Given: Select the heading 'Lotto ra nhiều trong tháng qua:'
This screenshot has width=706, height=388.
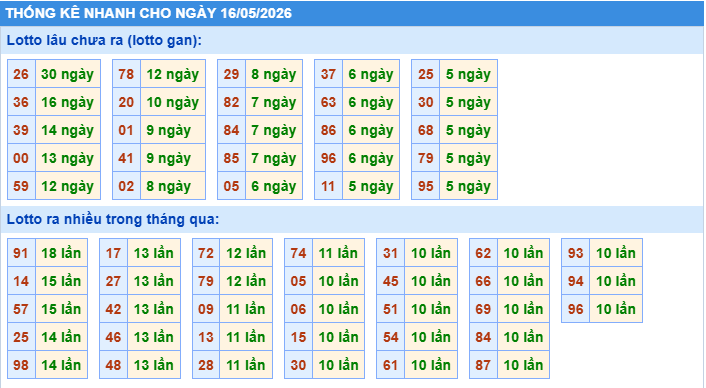Looking at the screenshot, I should coord(113,219).
